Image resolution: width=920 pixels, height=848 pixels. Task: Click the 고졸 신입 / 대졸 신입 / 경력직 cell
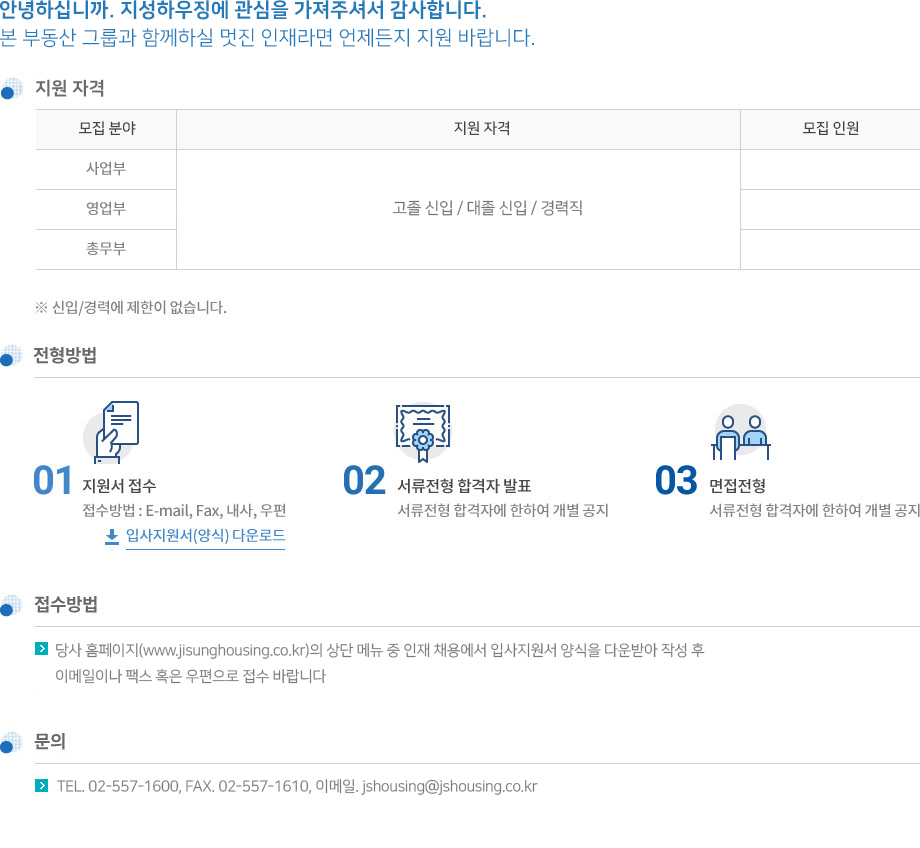click(458, 209)
